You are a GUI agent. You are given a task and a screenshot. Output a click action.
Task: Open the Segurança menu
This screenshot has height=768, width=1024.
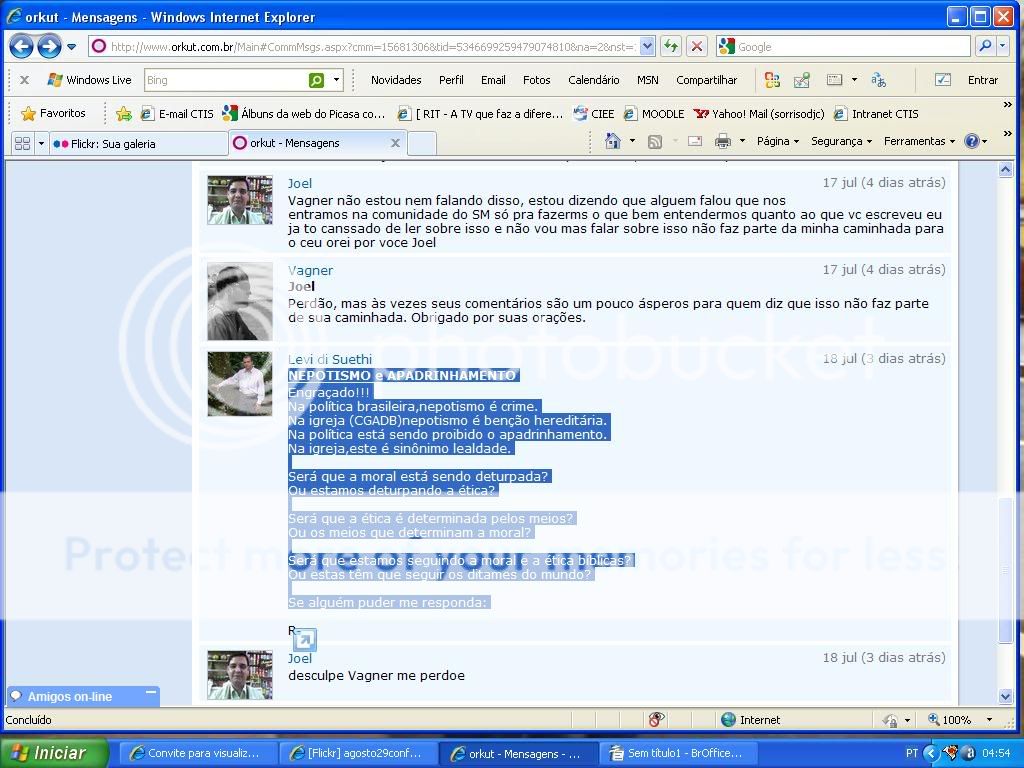840,142
